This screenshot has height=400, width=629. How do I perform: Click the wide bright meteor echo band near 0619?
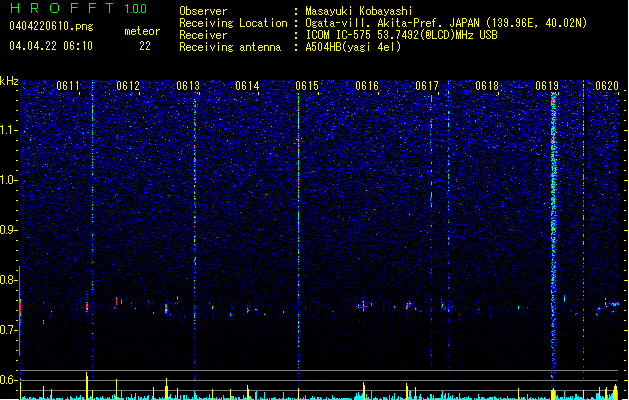point(554,237)
